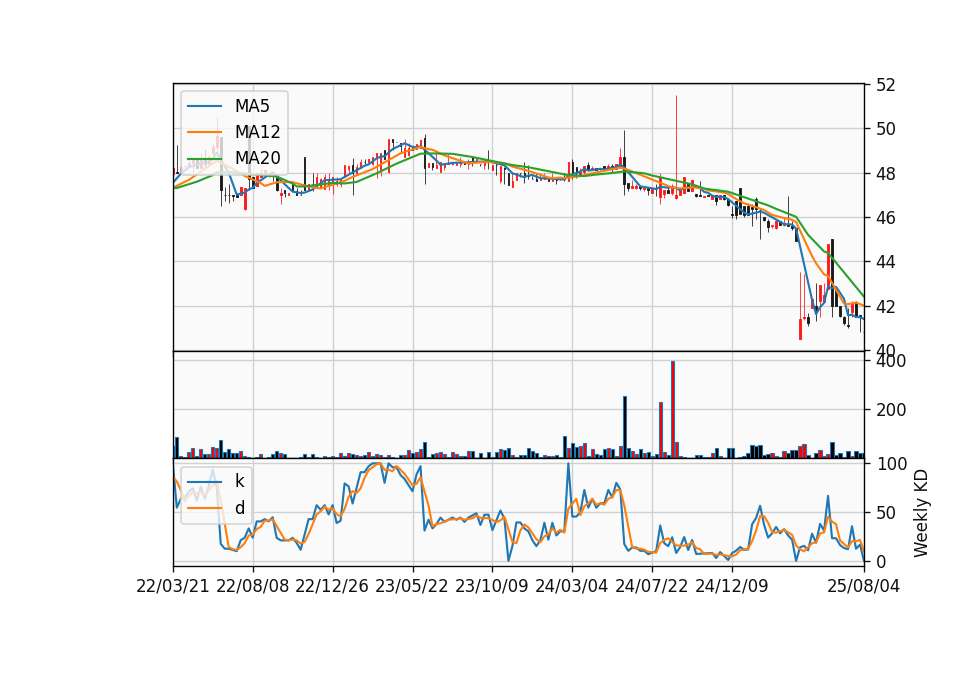
Task: Click the MA5 legend label
Action: pyautogui.click(x=252, y=106)
